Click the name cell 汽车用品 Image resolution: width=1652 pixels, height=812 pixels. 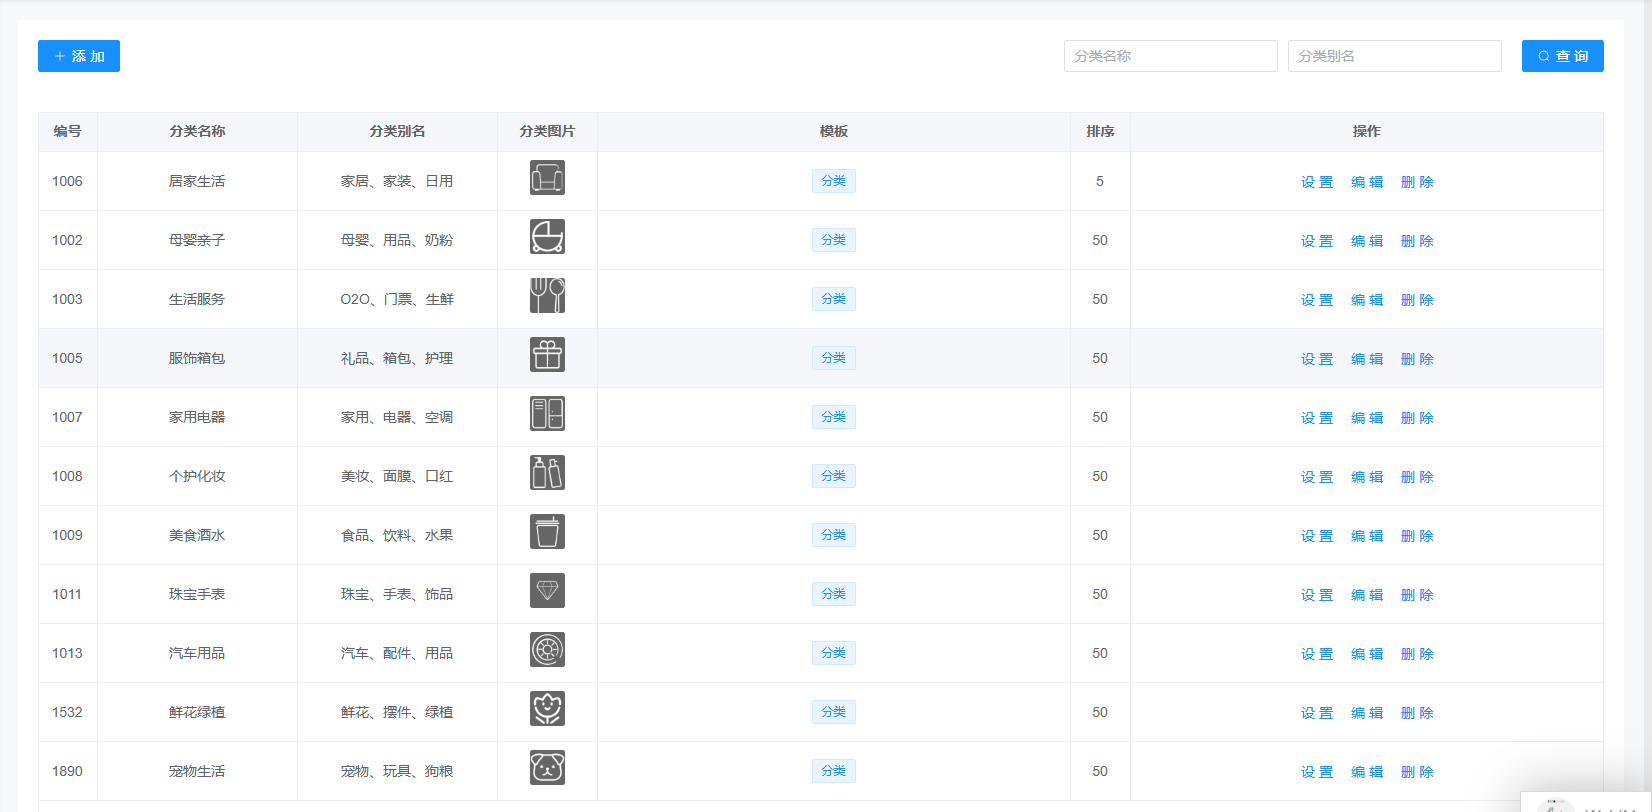click(x=197, y=653)
